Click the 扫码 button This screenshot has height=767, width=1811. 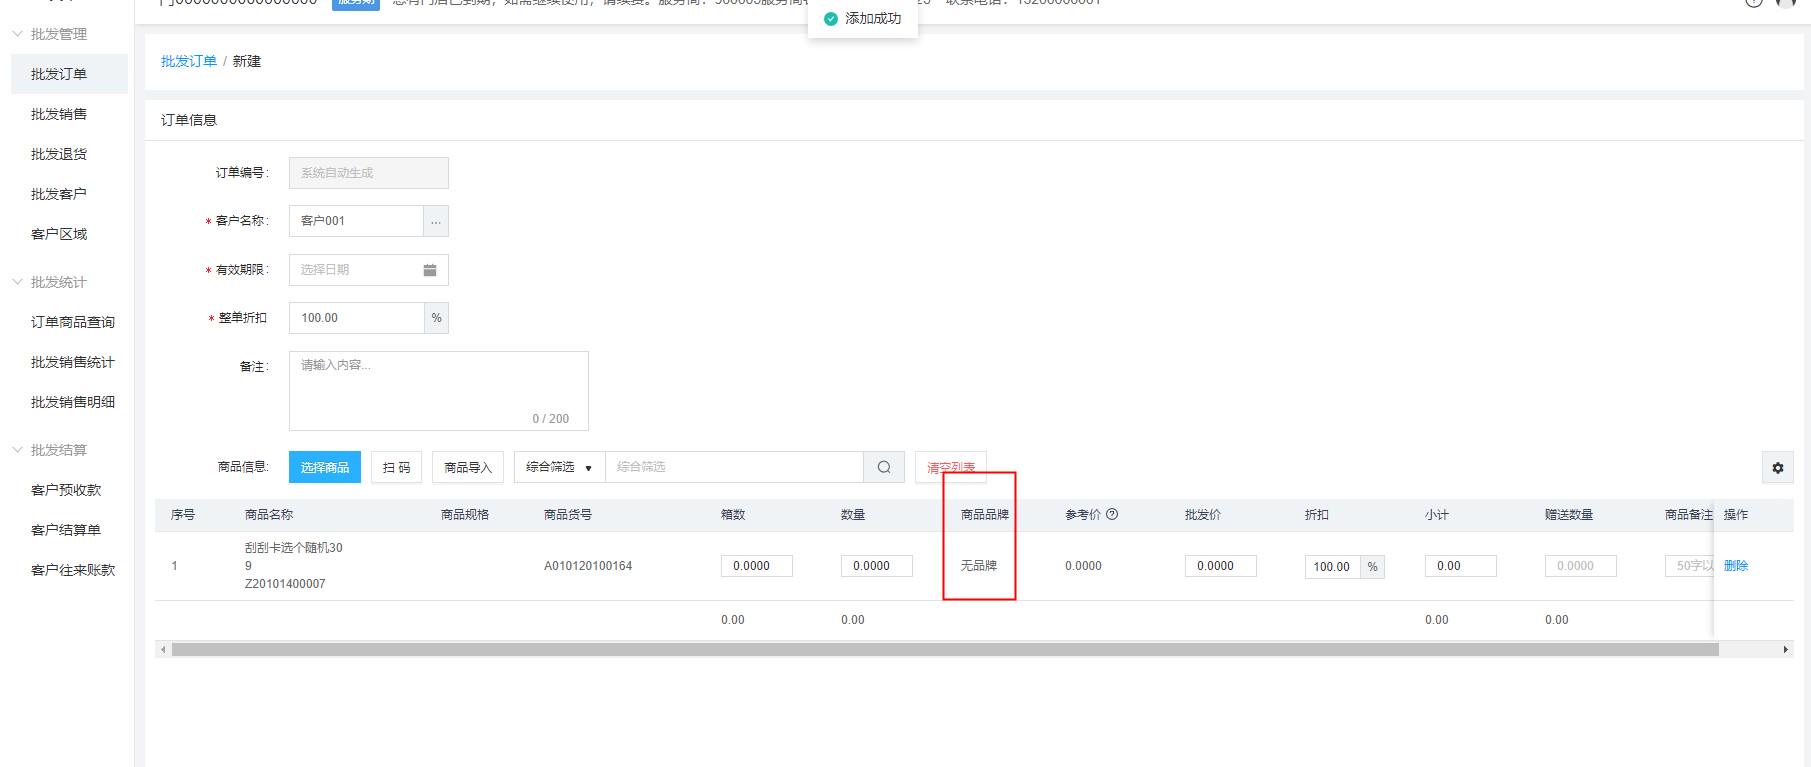(x=396, y=467)
